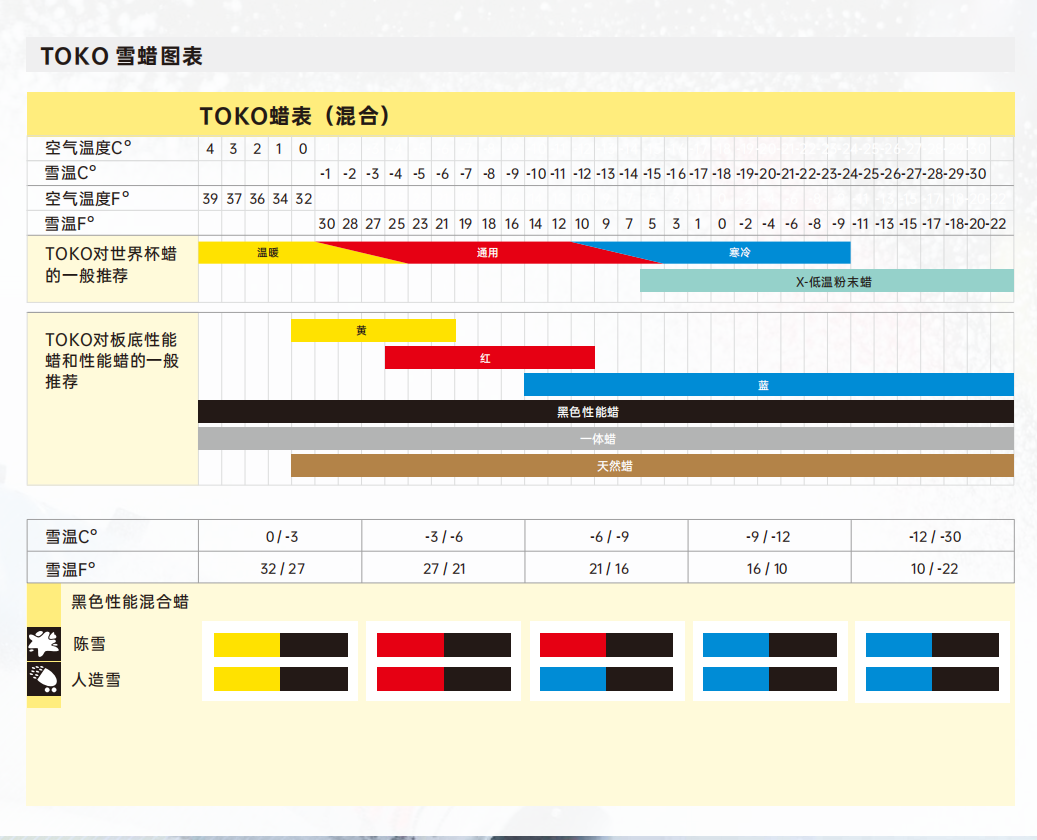Select the brown 天然蜡 bar
Screen dimensions: 1037x840
point(652,466)
